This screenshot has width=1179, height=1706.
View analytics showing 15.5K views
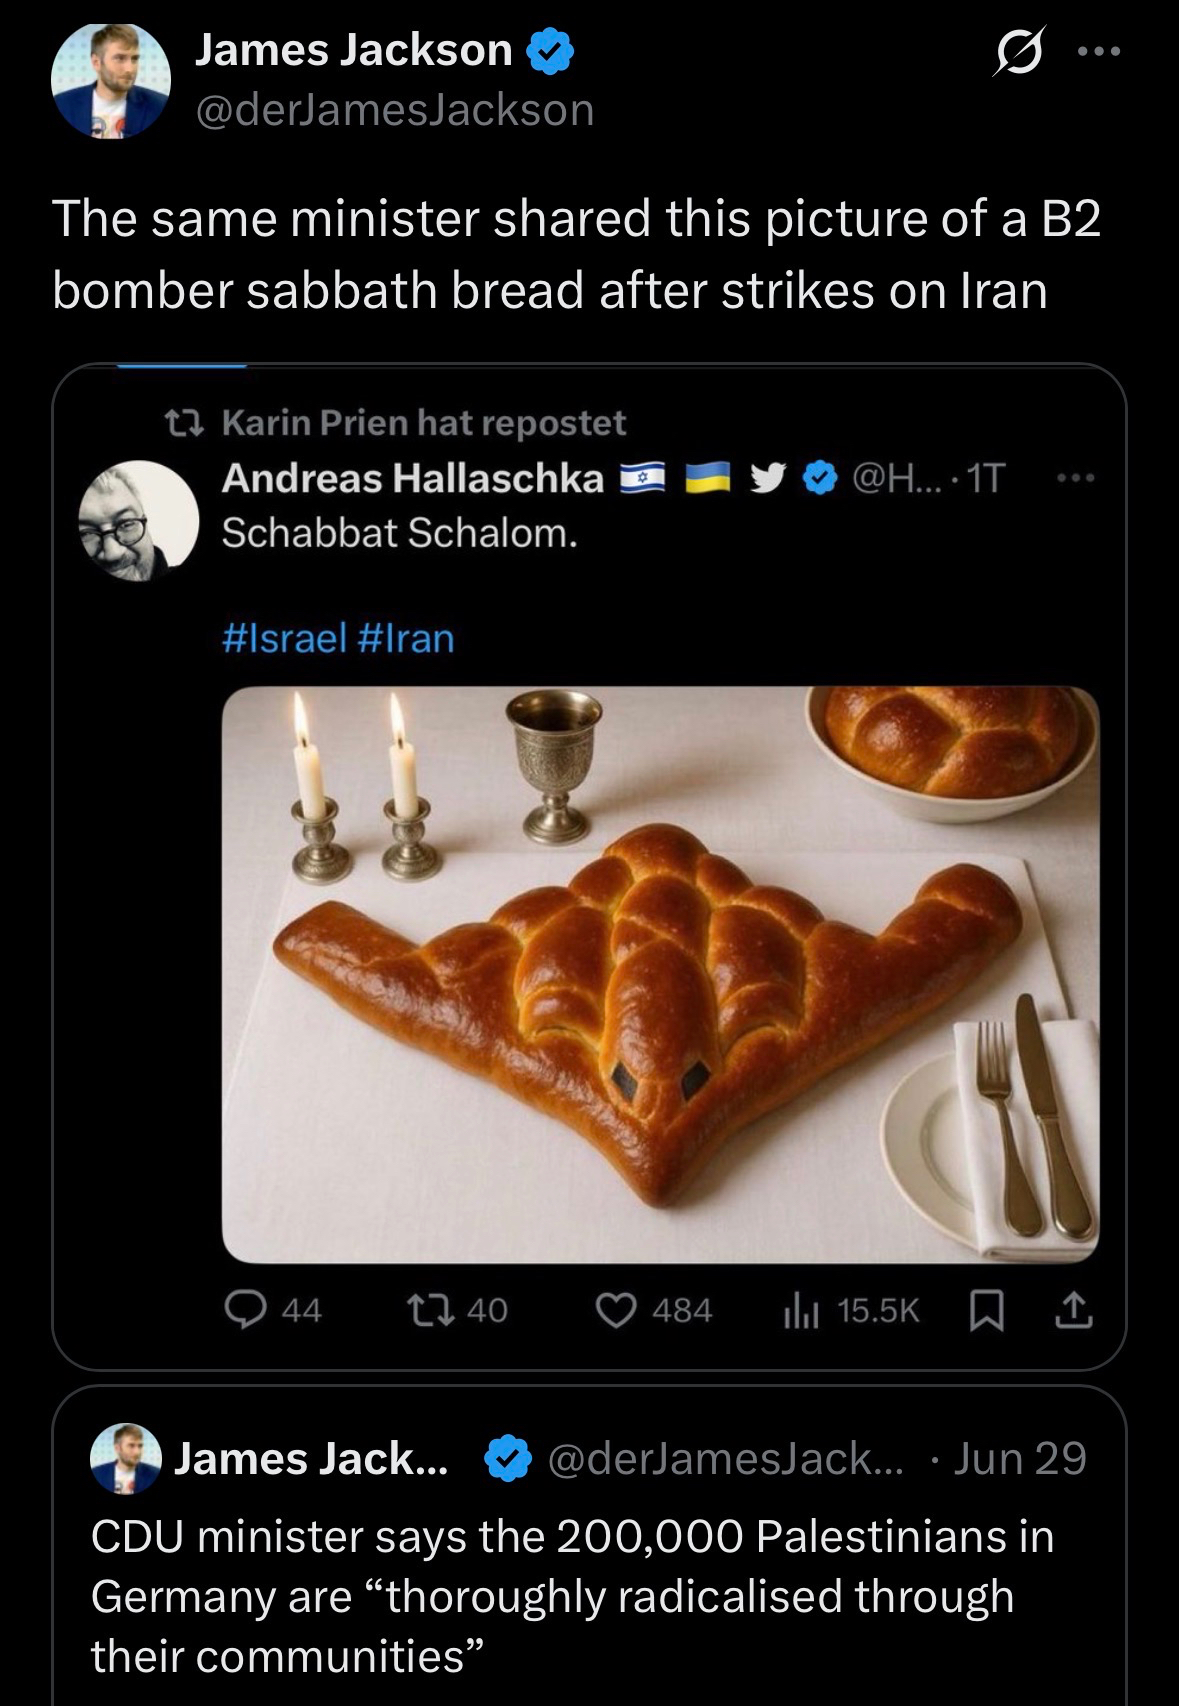tap(802, 1310)
